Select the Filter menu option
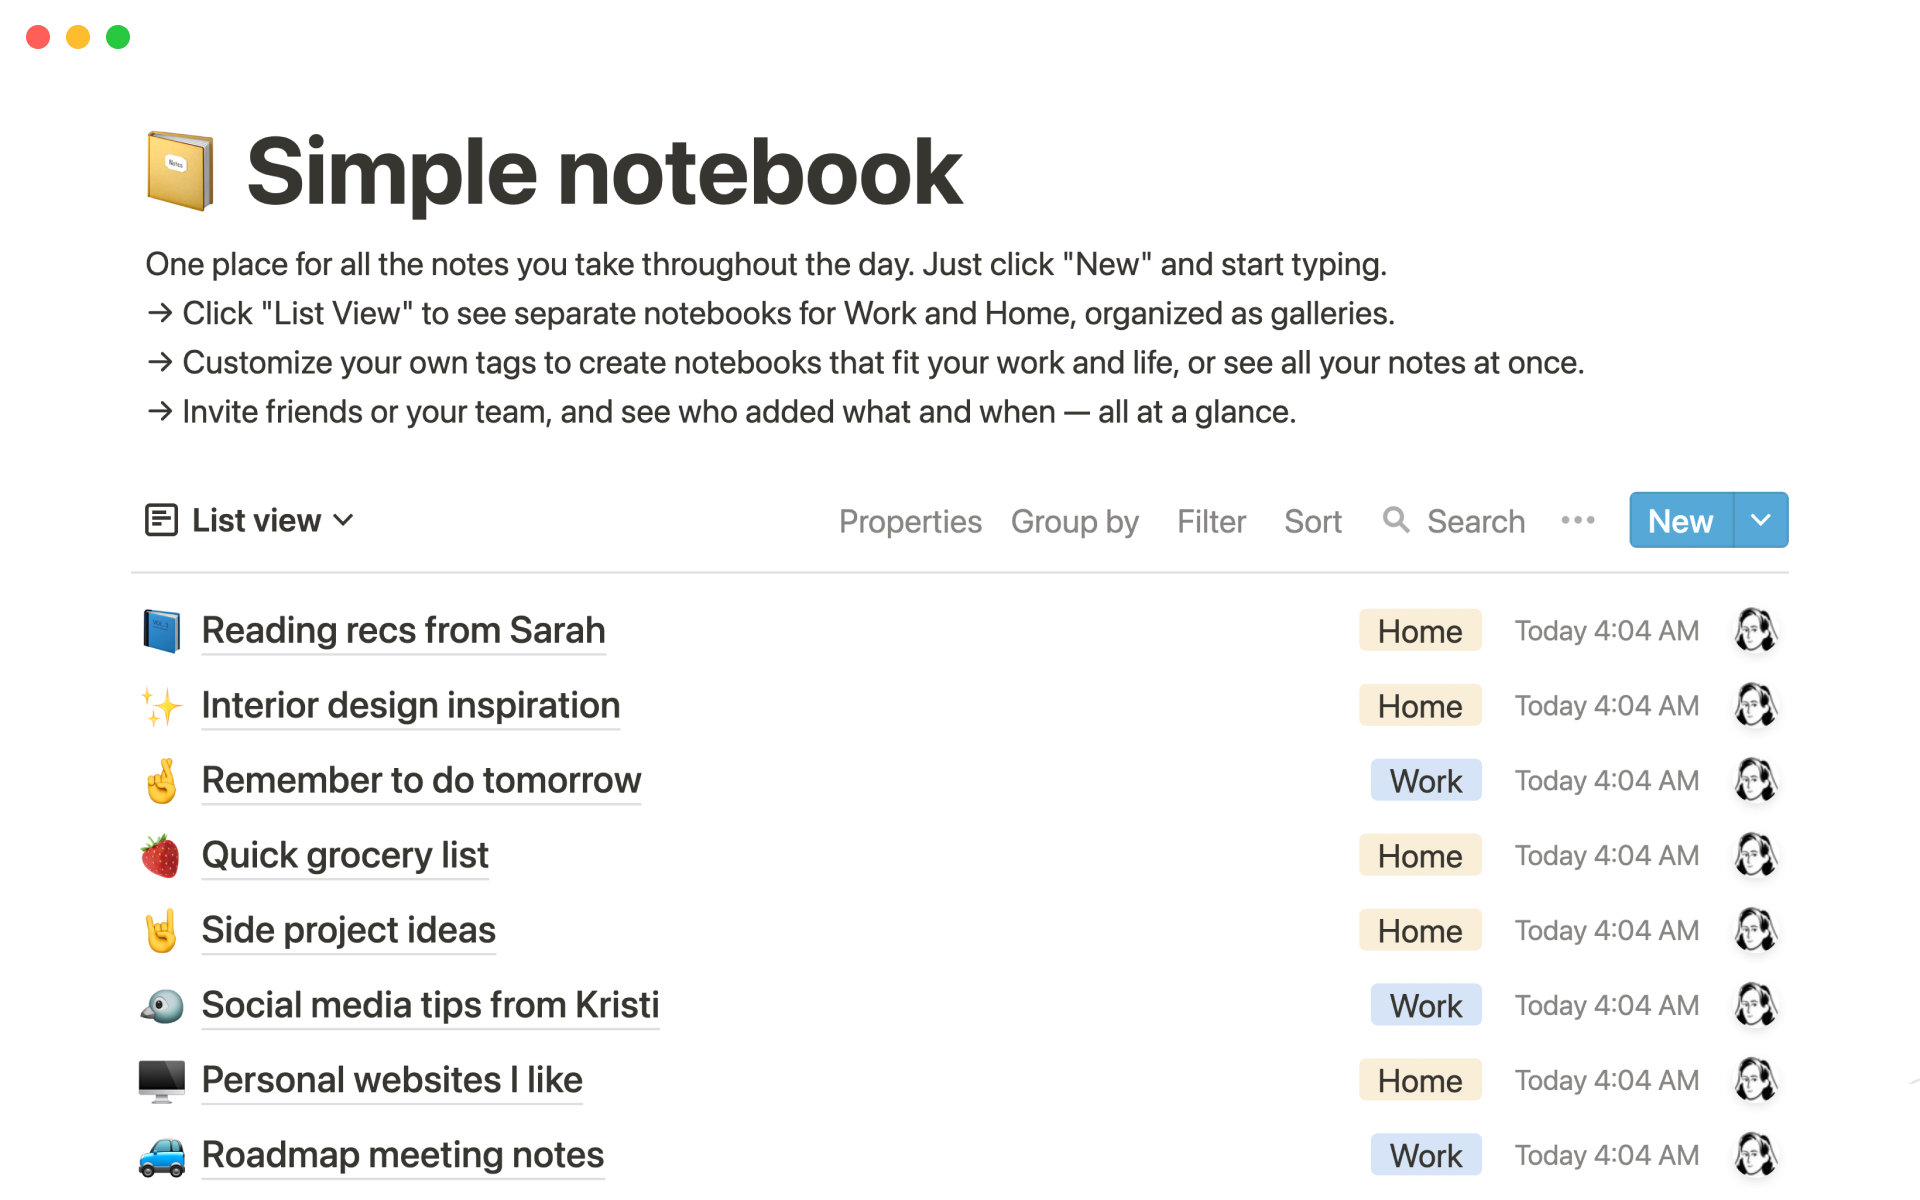 click(x=1208, y=521)
